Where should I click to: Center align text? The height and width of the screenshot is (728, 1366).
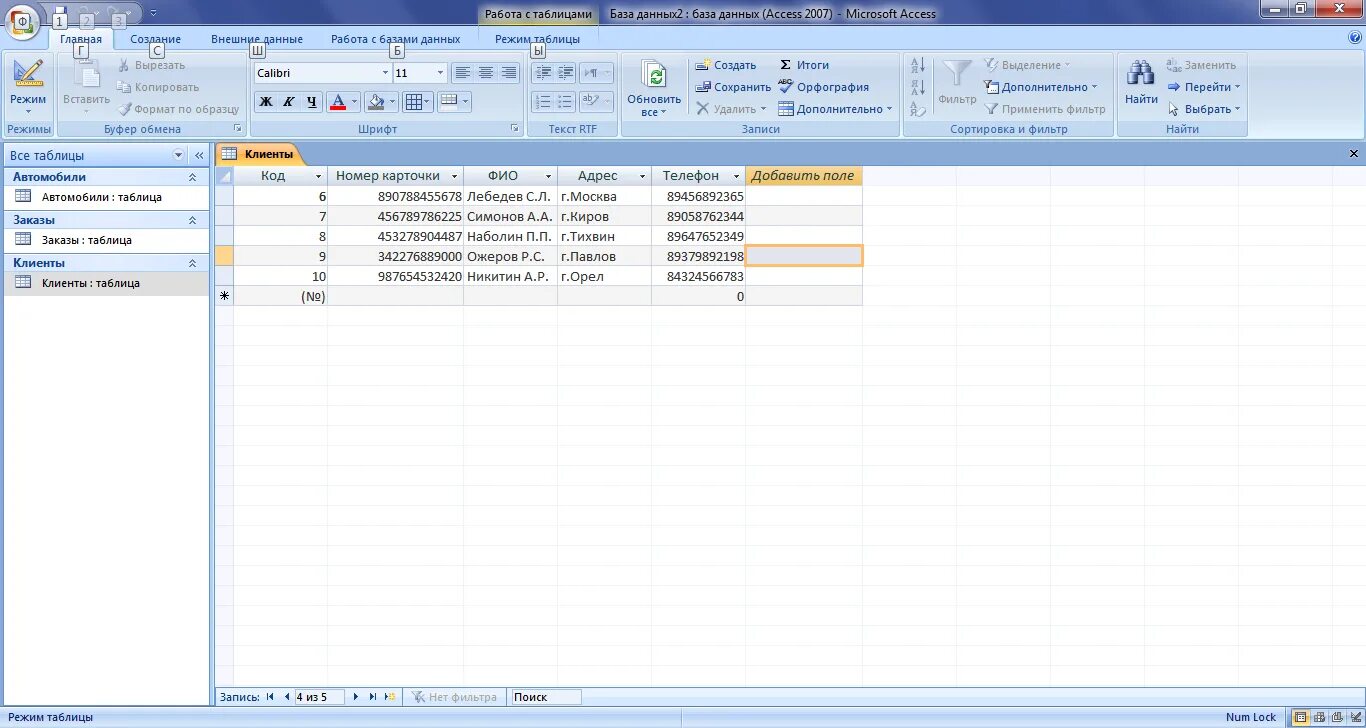point(486,73)
